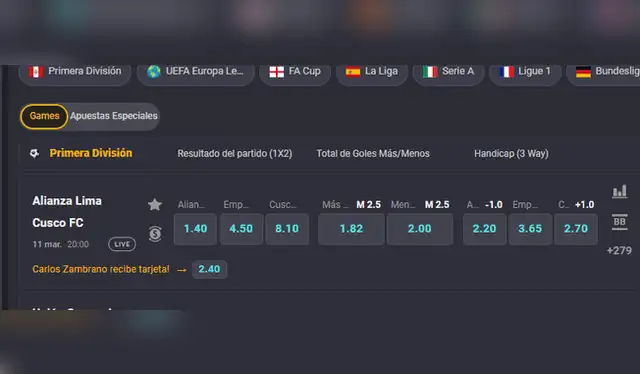The width and height of the screenshot is (640, 374).
Task: Select the UEFA Europa League chip
Action: point(196,72)
